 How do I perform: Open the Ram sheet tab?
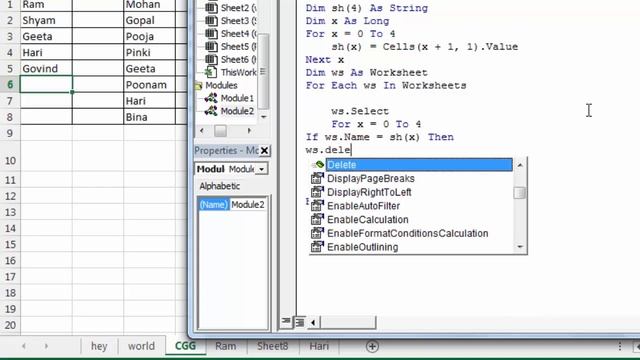[225, 346]
